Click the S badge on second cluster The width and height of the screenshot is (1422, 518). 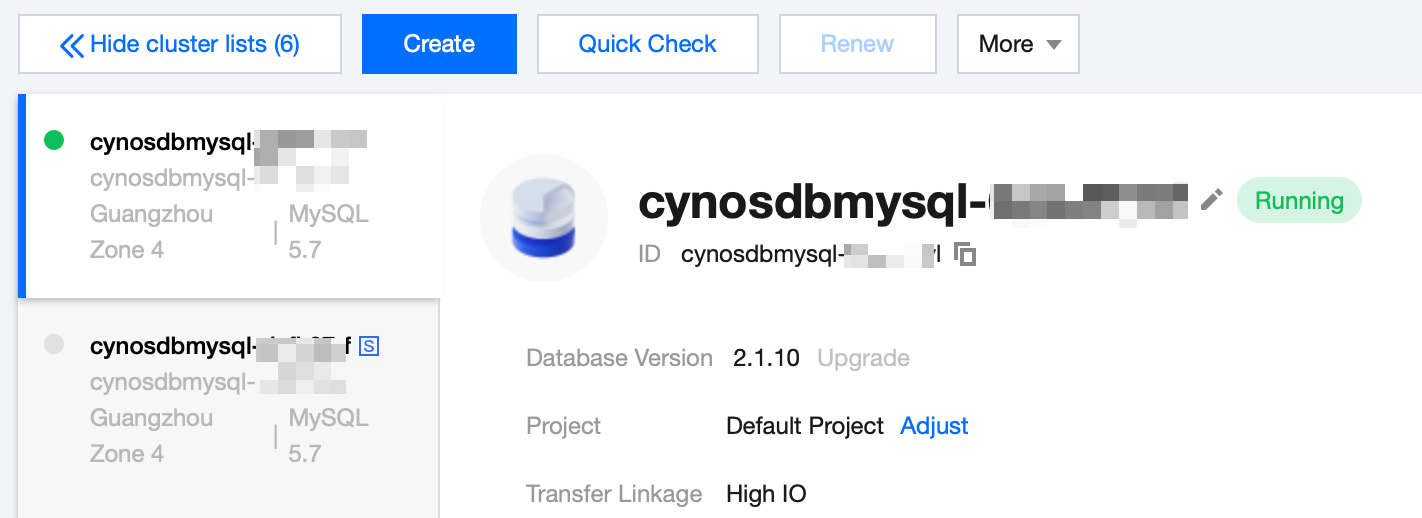[x=369, y=346]
